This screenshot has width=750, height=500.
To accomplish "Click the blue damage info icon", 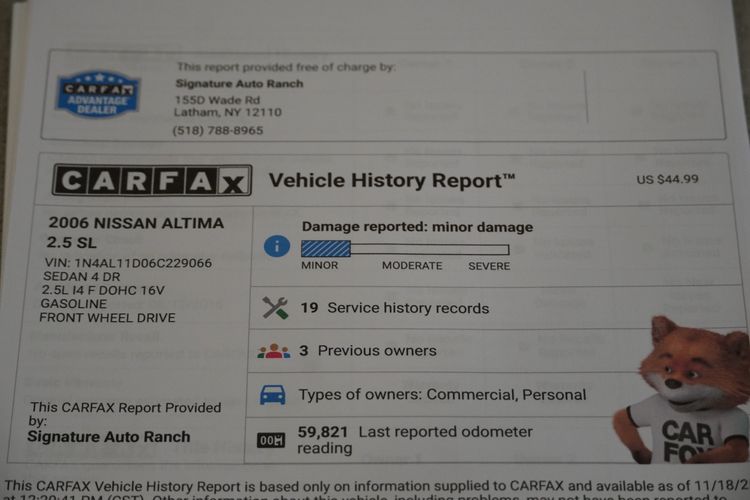I will pos(276,247).
